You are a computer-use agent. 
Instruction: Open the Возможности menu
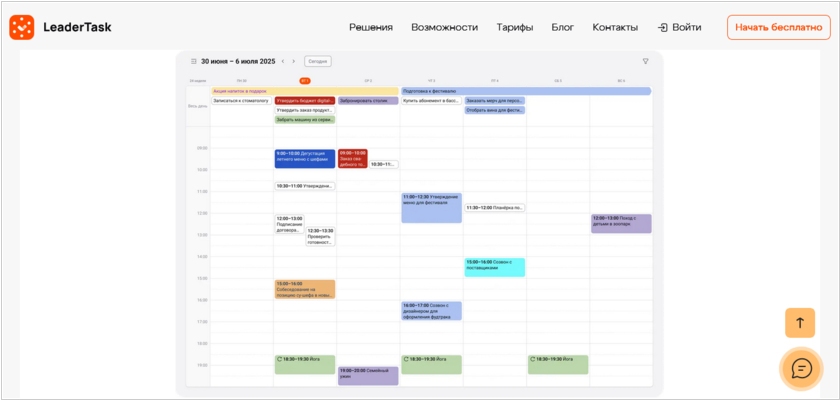coord(444,27)
